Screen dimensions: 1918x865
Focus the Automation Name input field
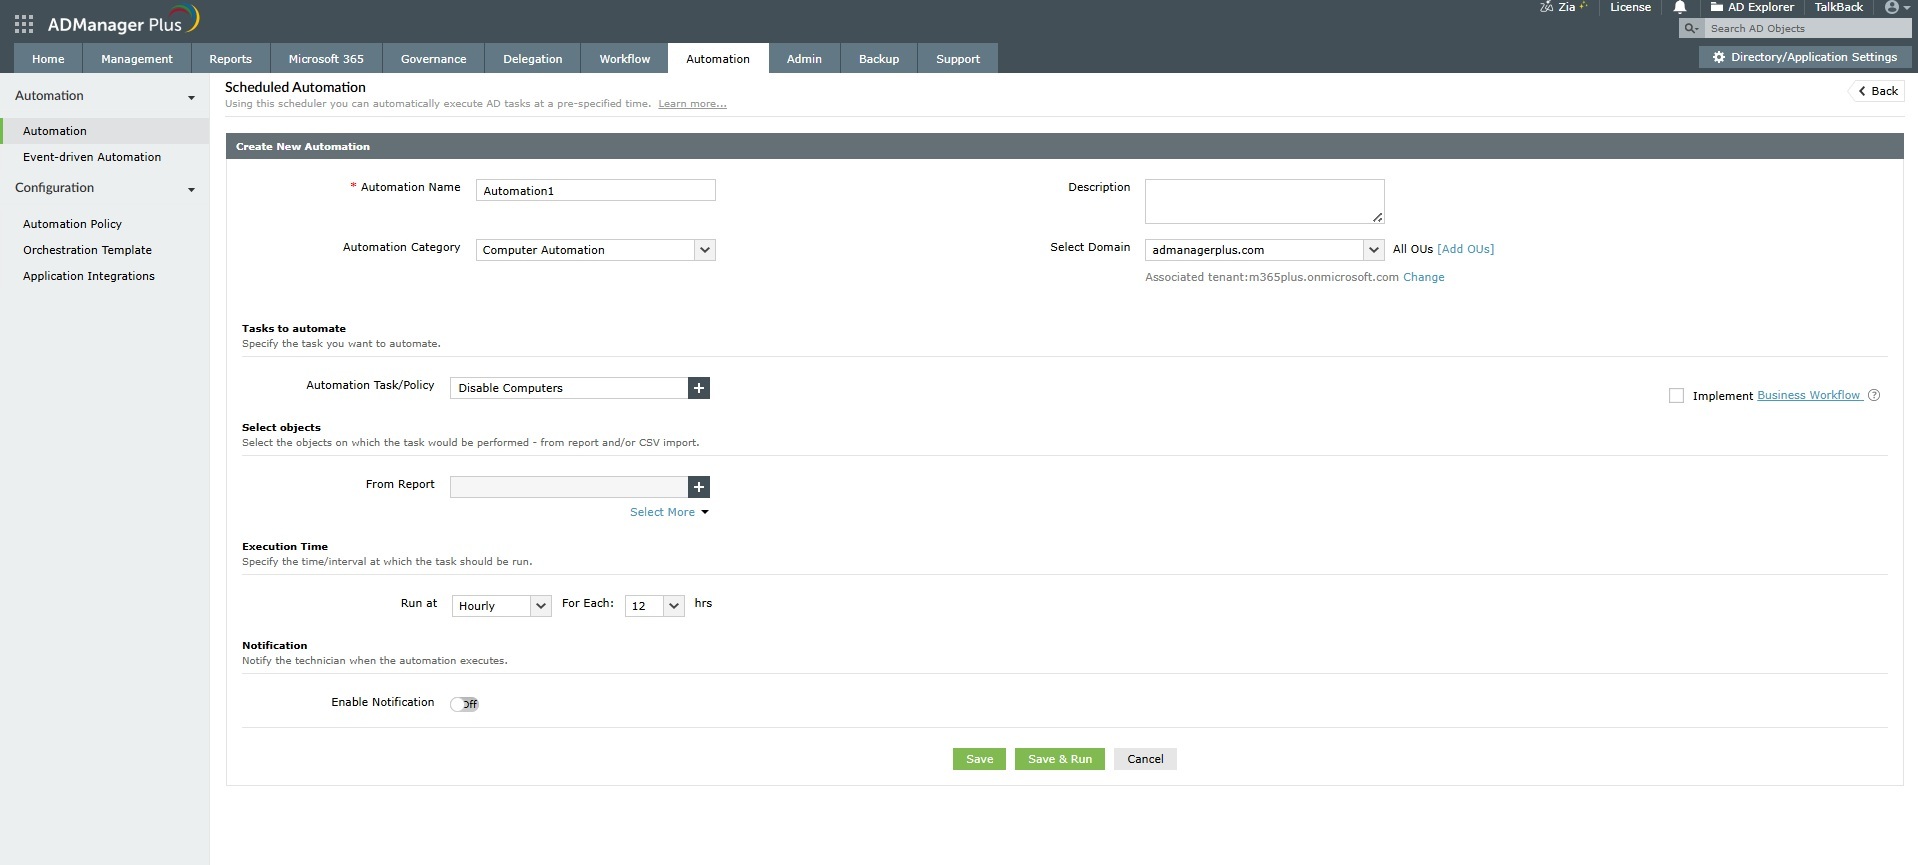596,190
